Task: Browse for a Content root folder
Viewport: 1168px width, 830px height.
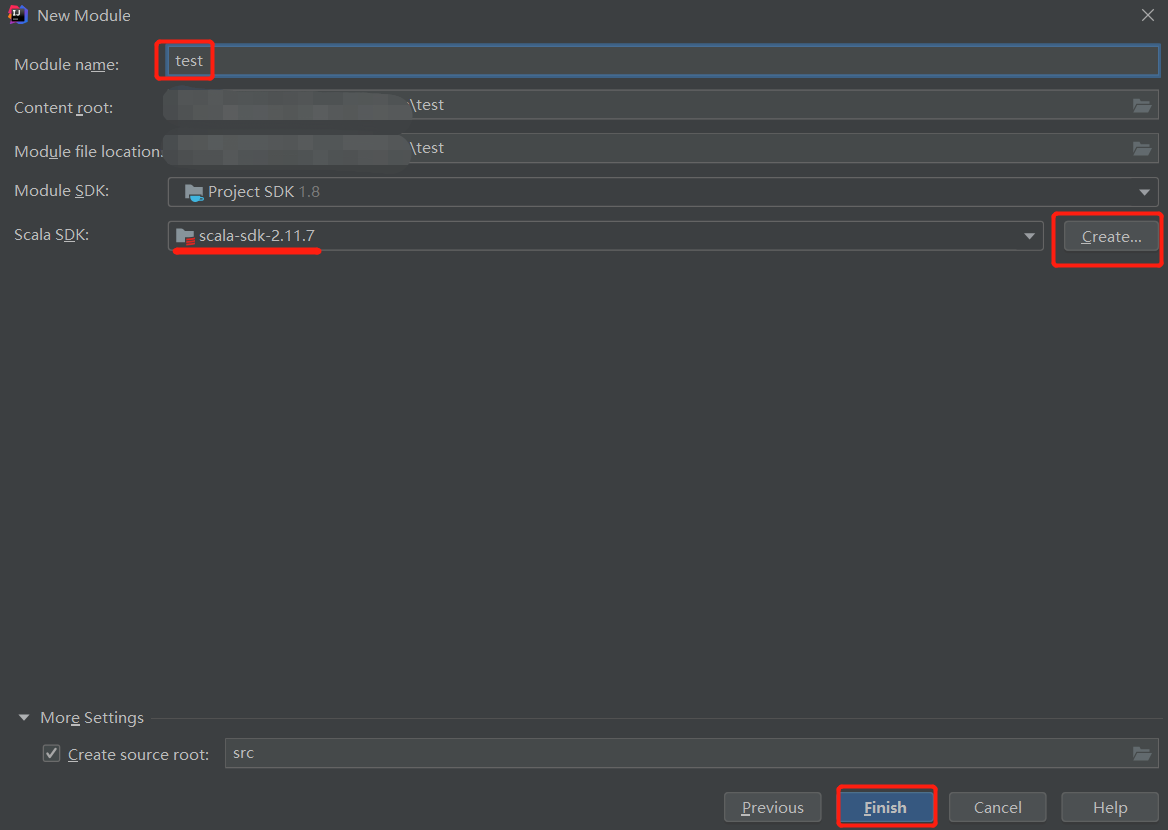Action: point(1142,104)
